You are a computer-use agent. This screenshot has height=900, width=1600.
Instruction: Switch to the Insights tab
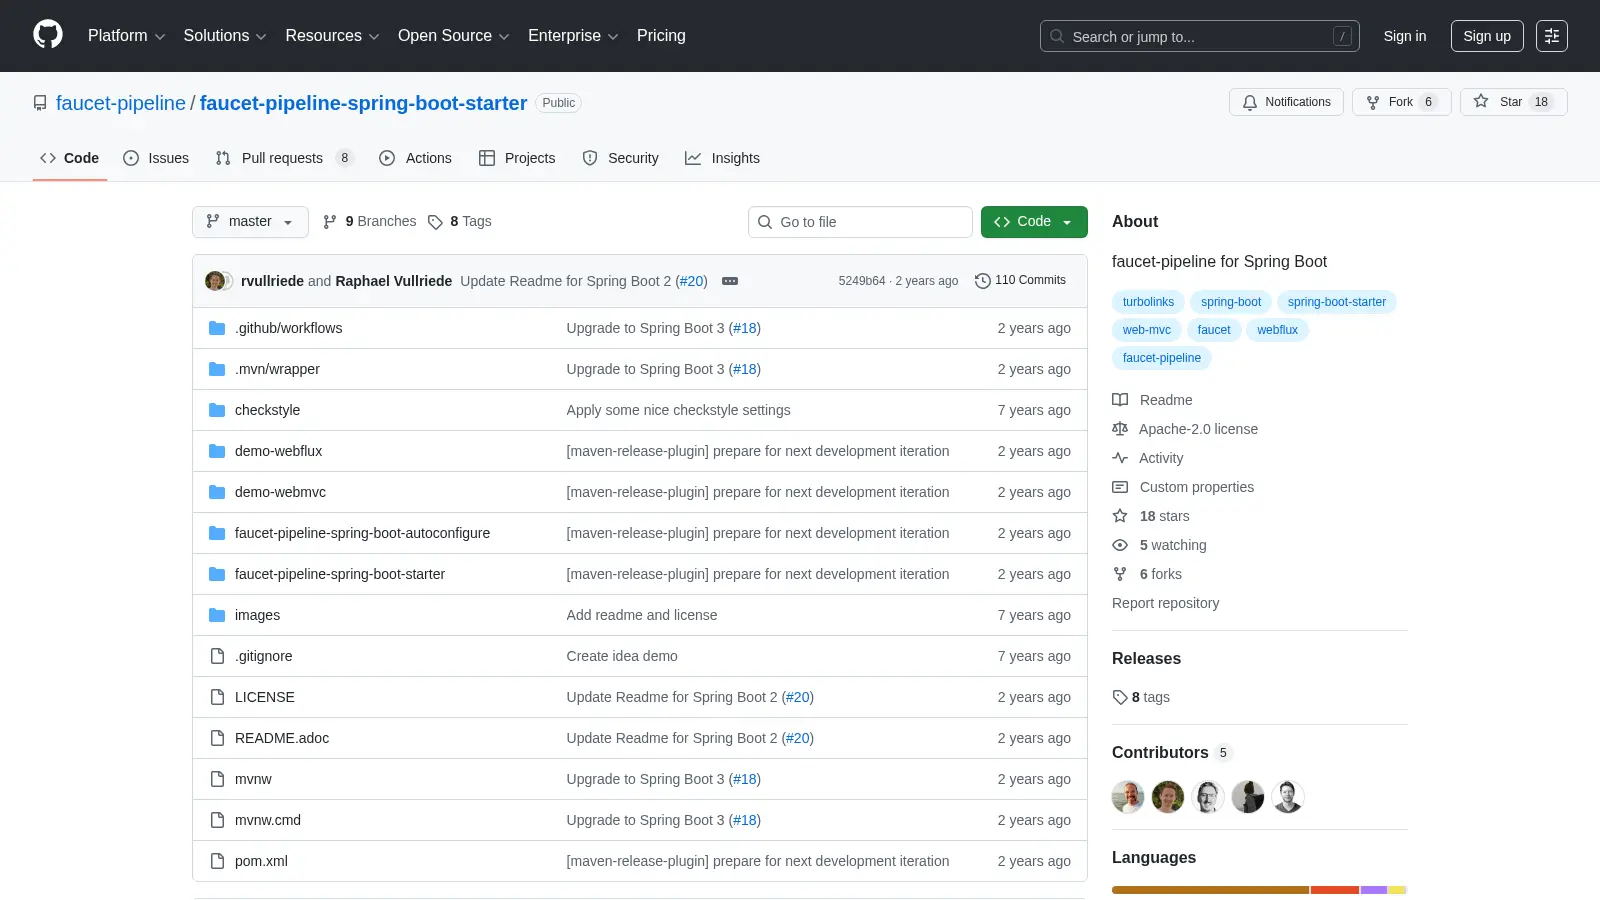pos(722,158)
